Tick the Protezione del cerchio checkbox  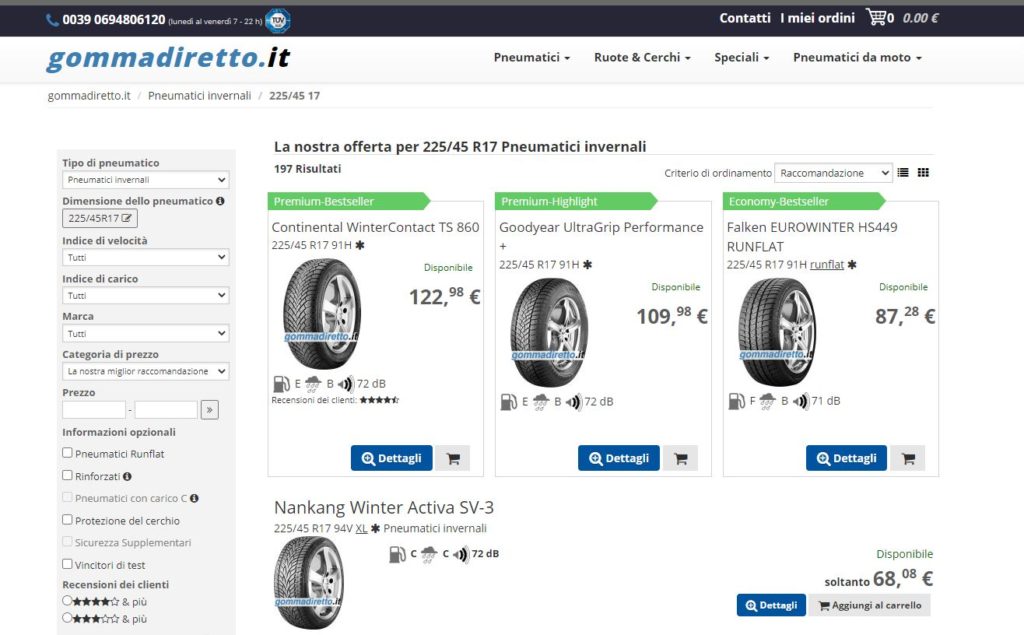(x=68, y=520)
